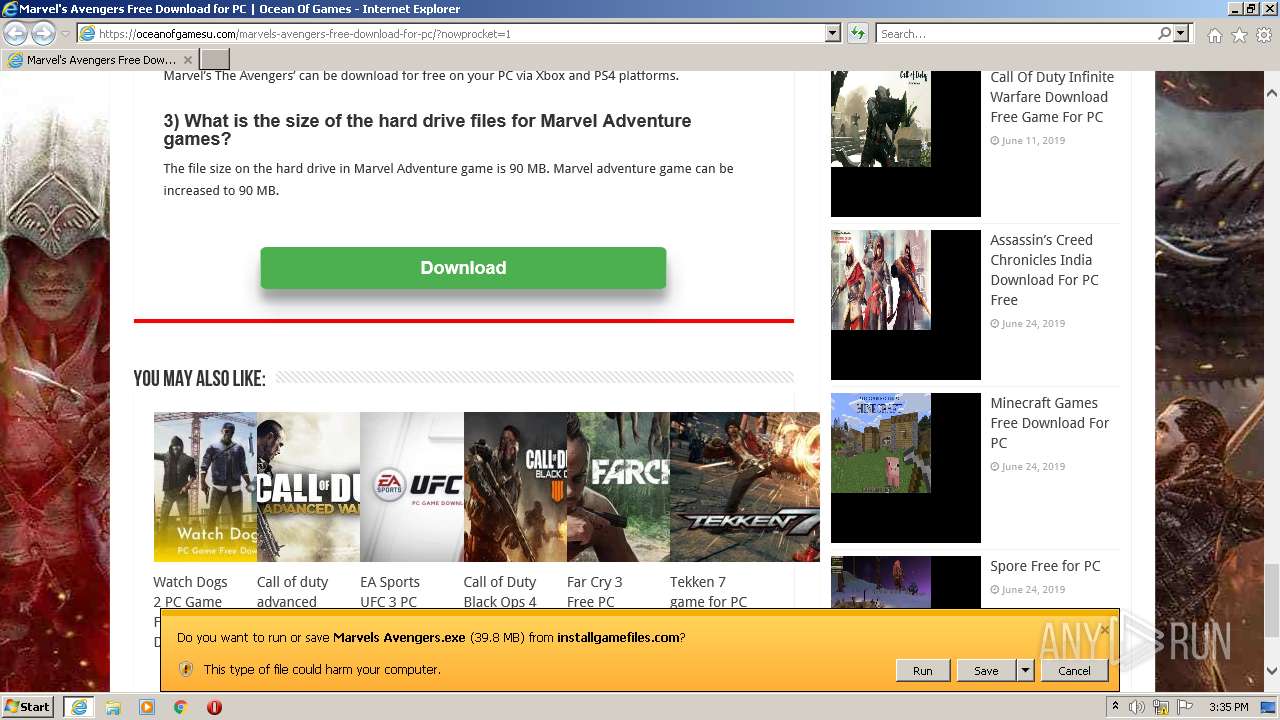Go forward with the Forward arrow
This screenshot has height=720, width=1280.
coord(43,33)
